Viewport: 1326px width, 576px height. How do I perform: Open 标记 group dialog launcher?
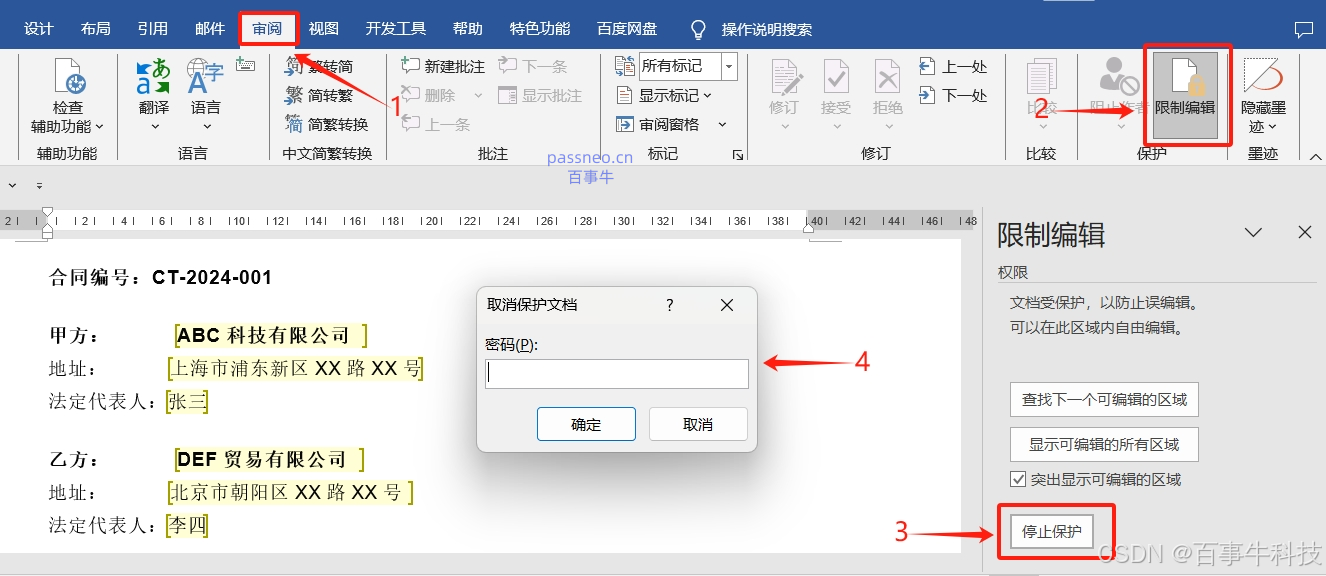(737, 155)
